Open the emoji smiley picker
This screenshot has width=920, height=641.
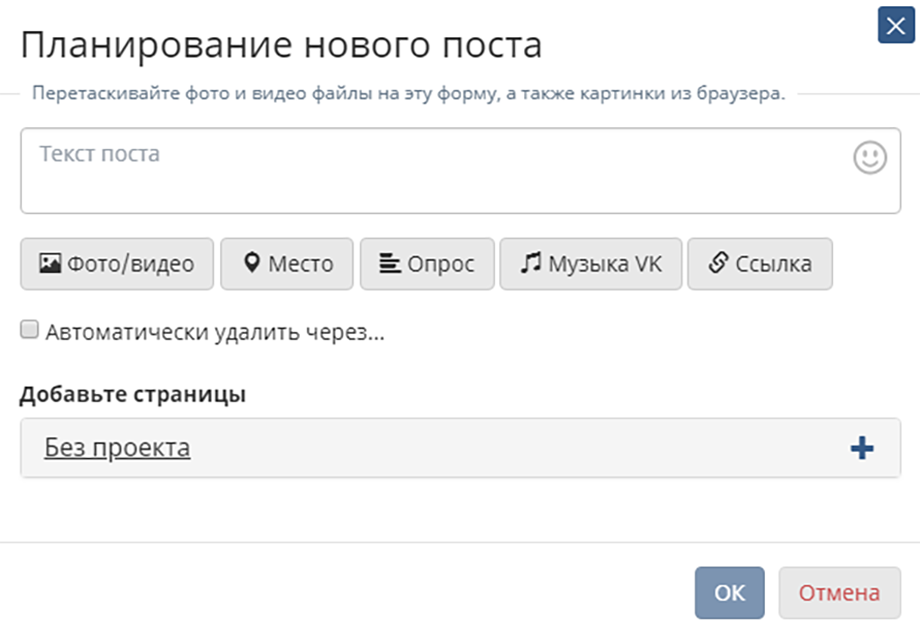[x=870, y=157]
